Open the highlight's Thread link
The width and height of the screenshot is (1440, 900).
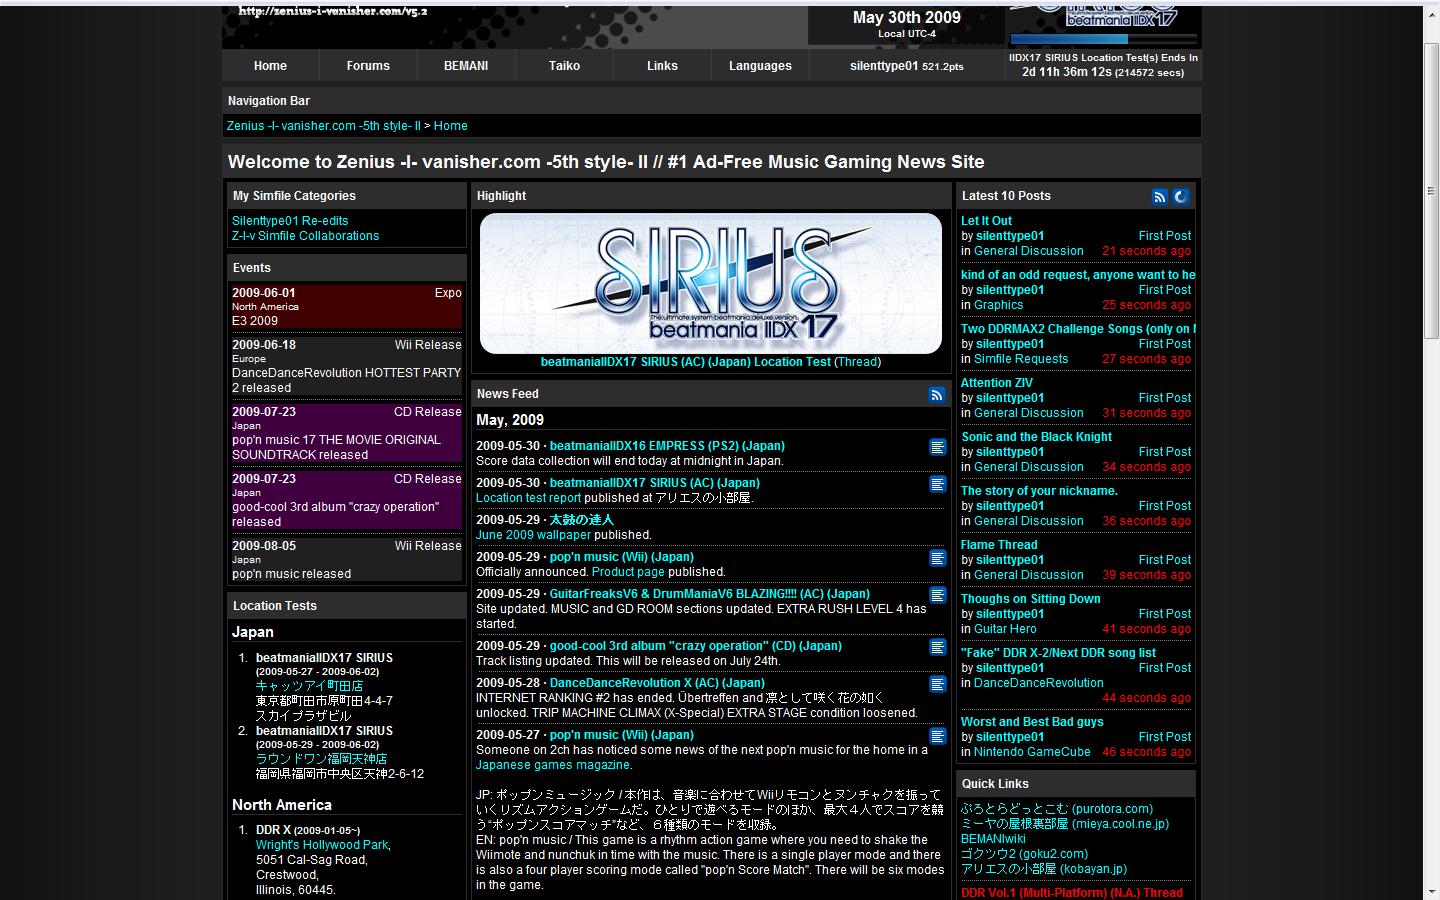[857, 362]
